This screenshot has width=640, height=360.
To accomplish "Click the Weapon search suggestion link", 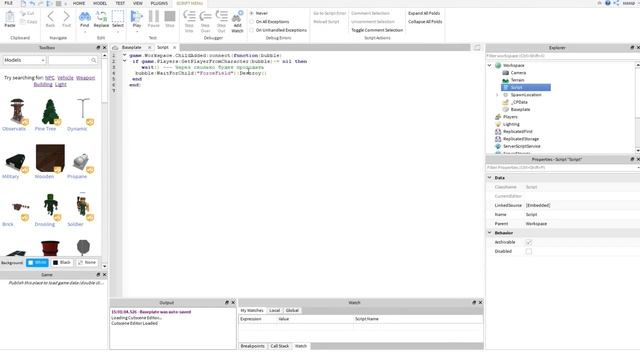I will pos(85,78).
